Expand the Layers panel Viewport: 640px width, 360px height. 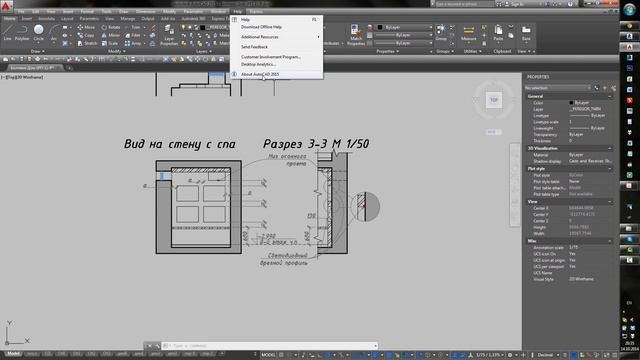[204, 51]
